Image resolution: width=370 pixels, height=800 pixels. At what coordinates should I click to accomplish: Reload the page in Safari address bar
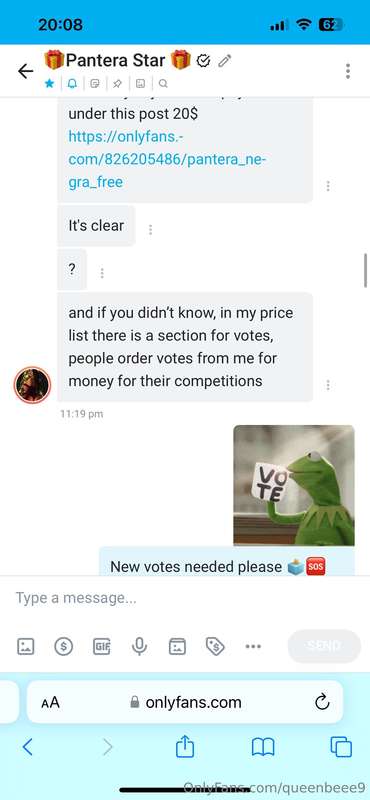322,703
